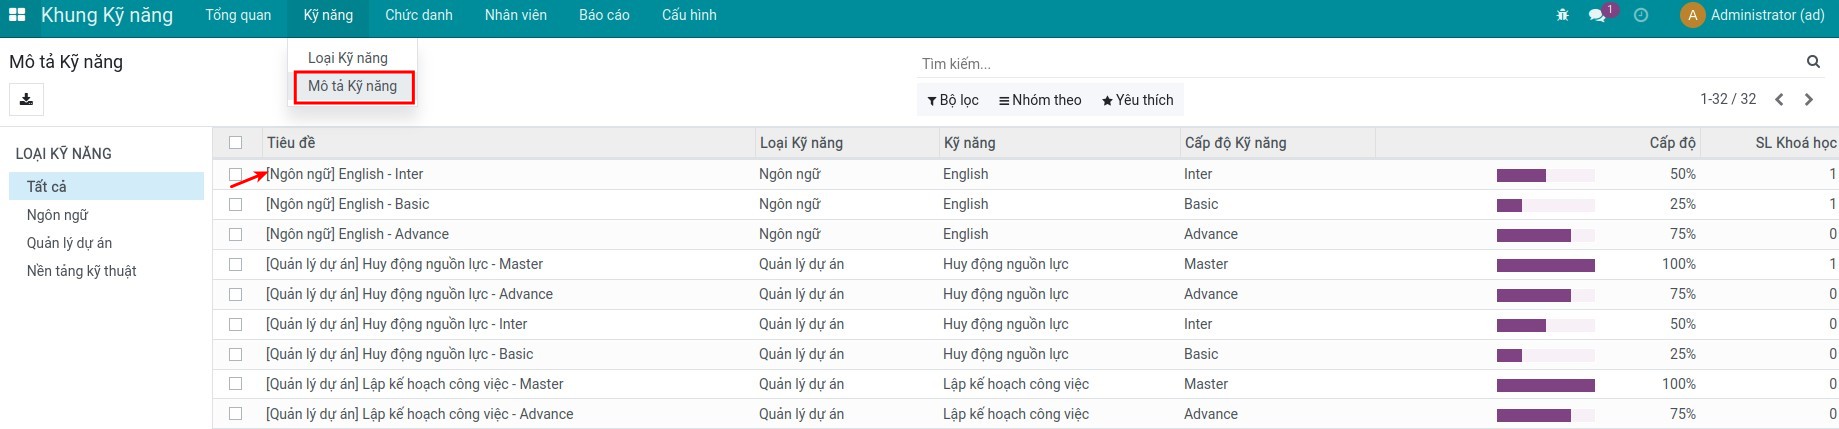Viewport: 1839px width, 429px height.
Task: Toggle the select-all header checkbox
Action: pyautogui.click(x=235, y=142)
